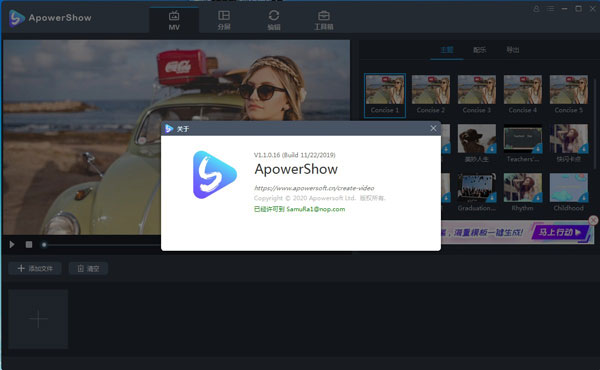Download the Graduation theme via arrow icon
The width and height of the screenshot is (600, 370).
point(492,197)
